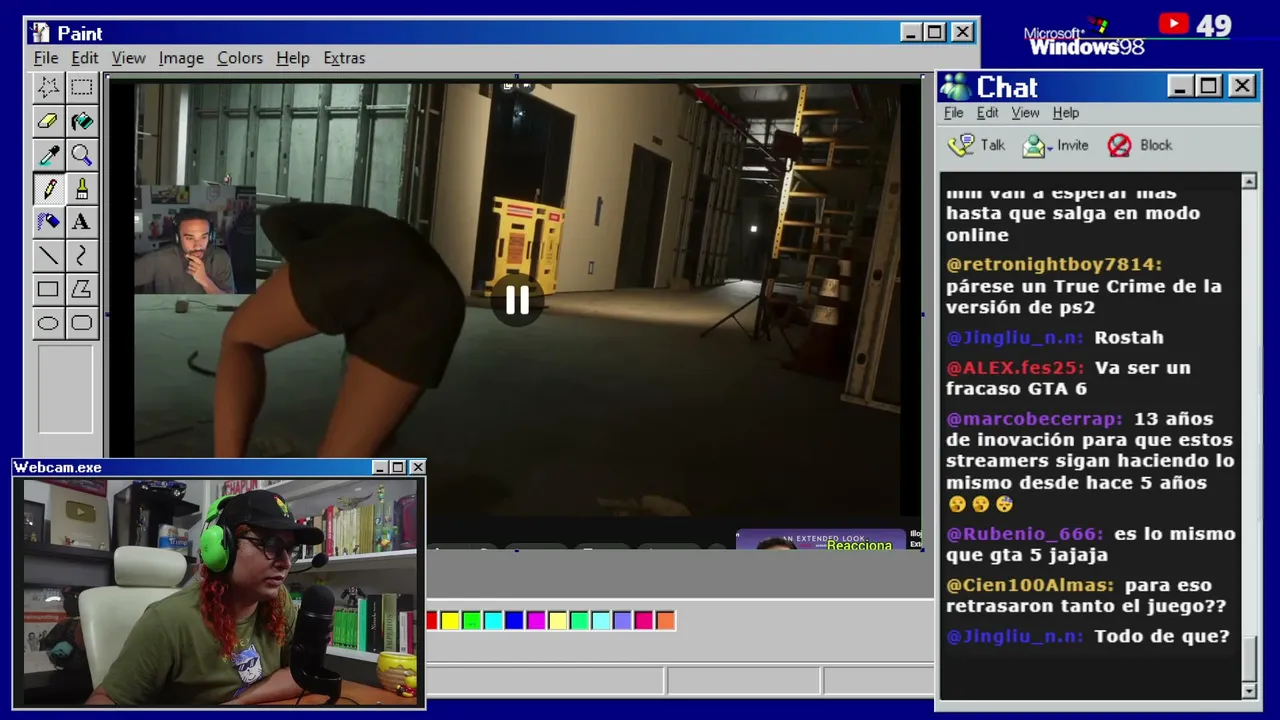Click the Paint color preview box under toolbox
Image resolution: width=1280 pixels, height=720 pixels.
point(65,389)
